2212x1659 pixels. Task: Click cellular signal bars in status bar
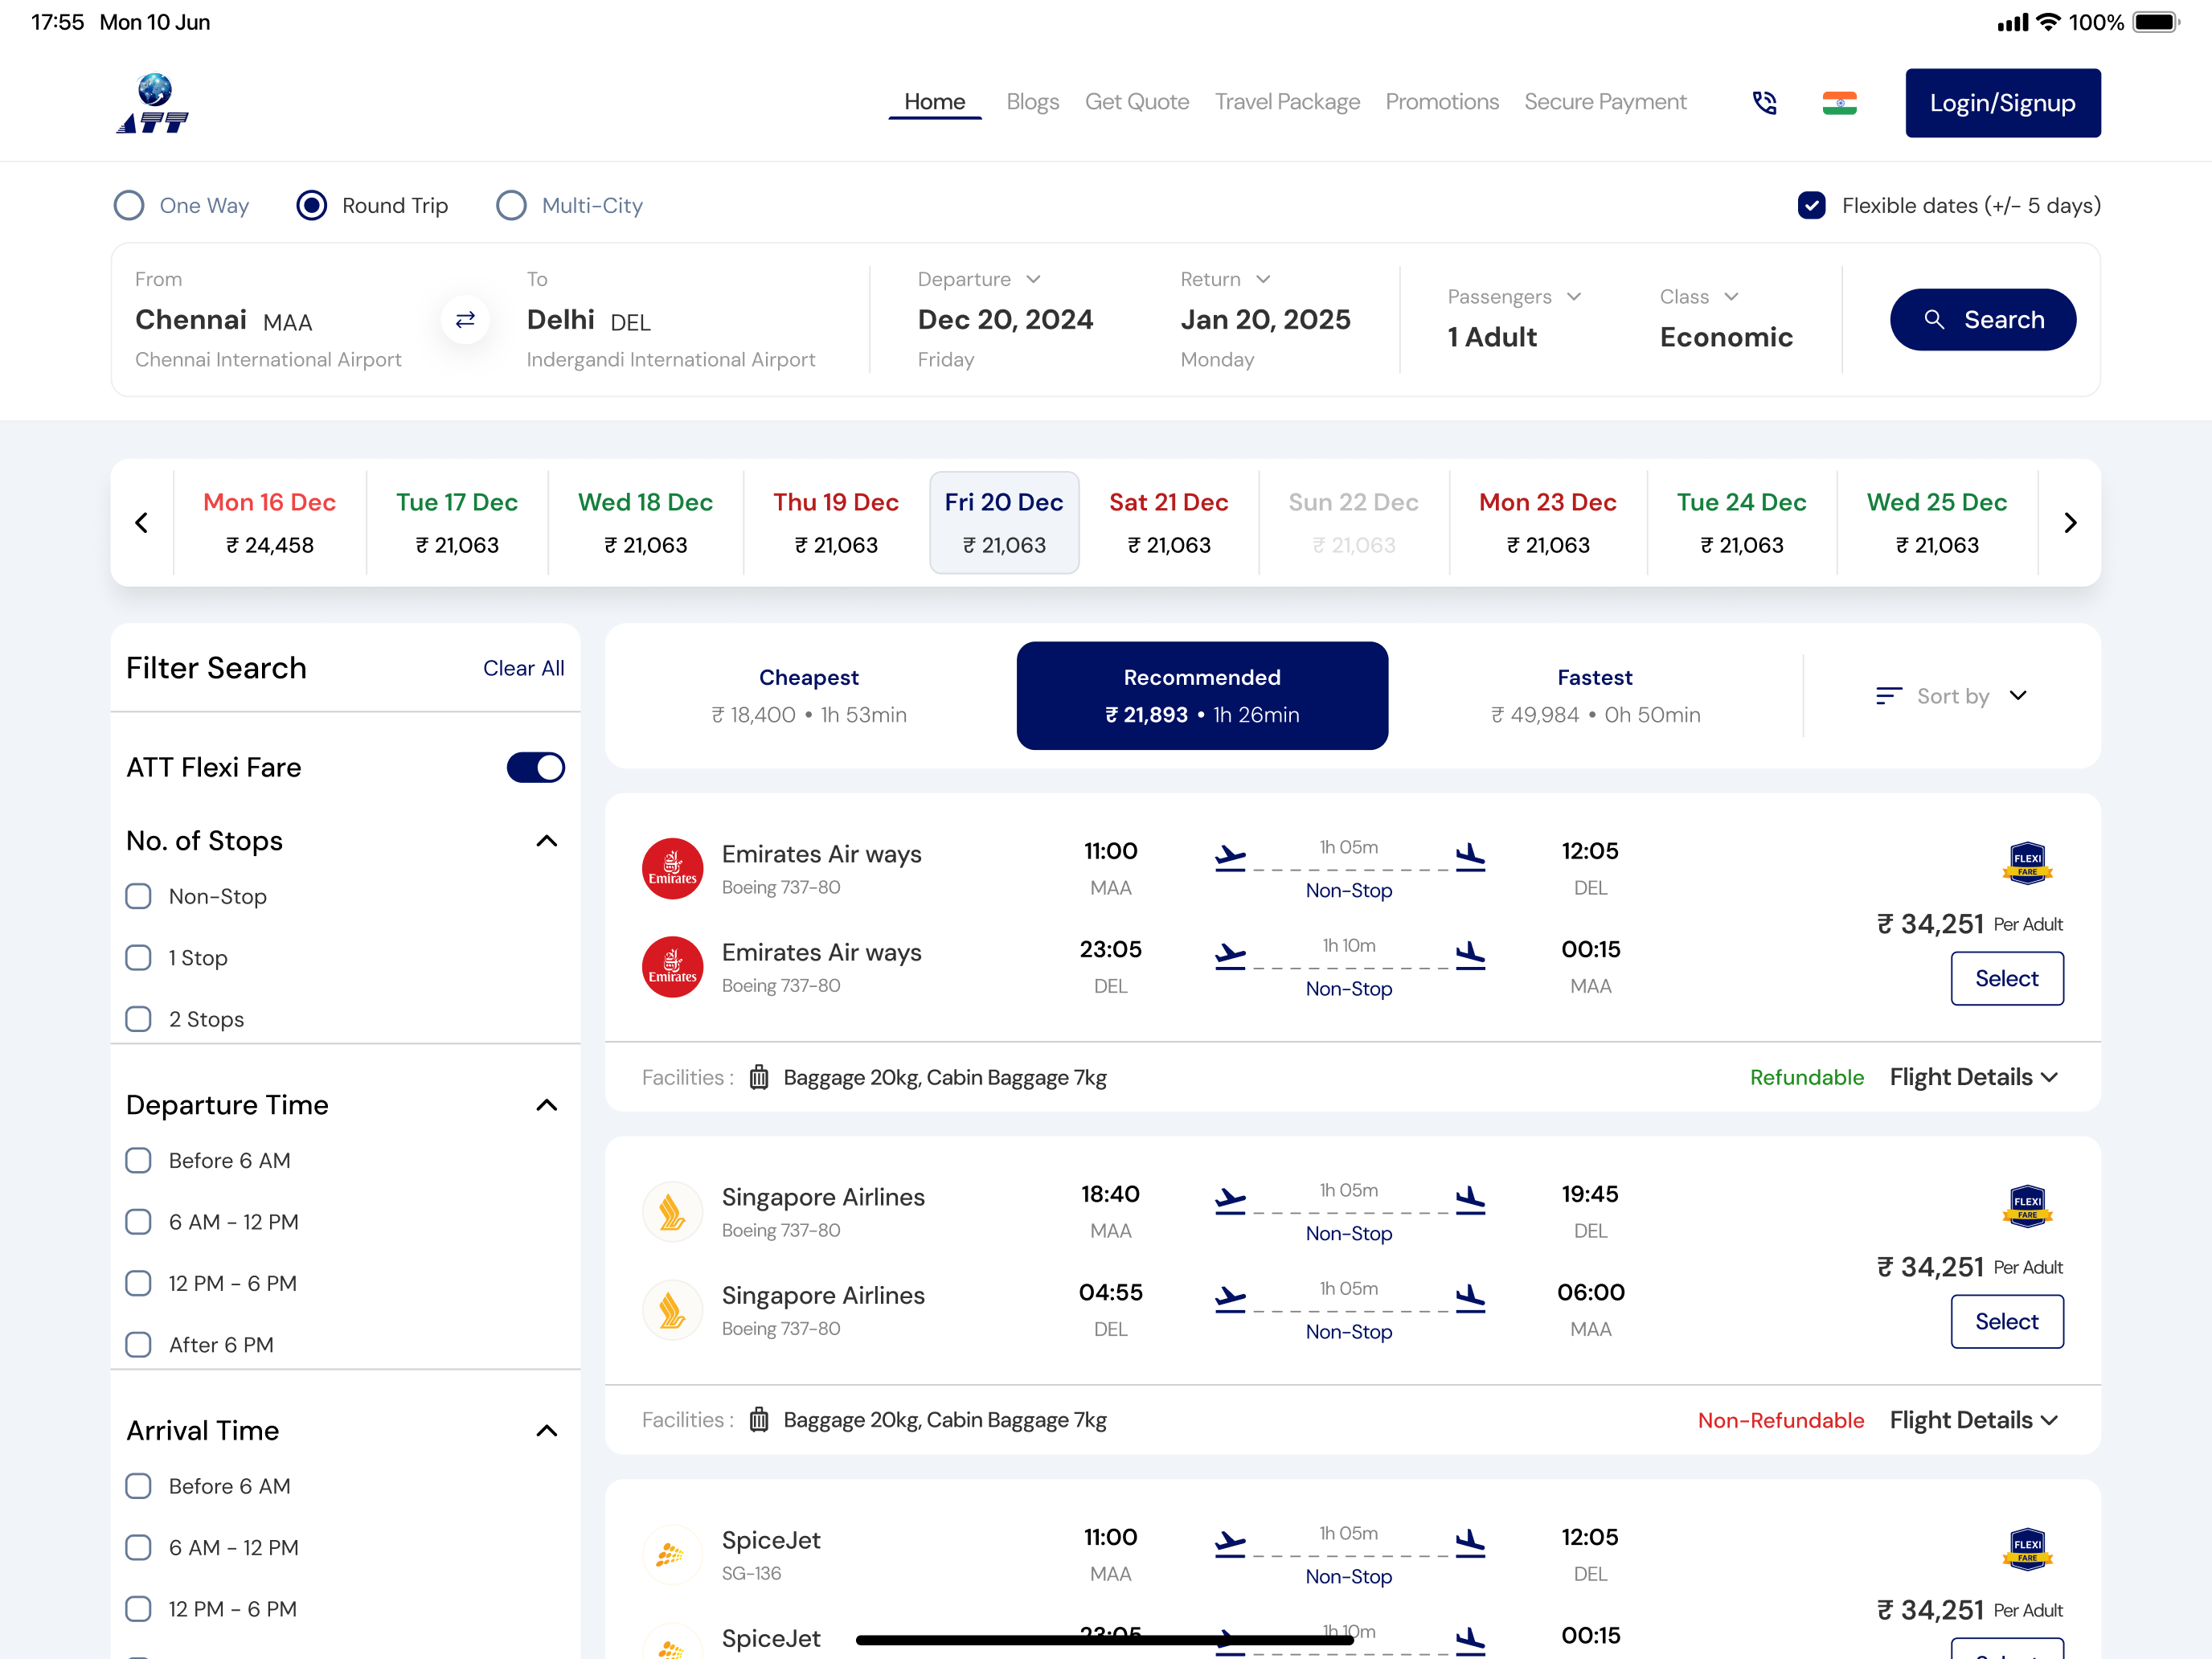(x=2013, y=22)
